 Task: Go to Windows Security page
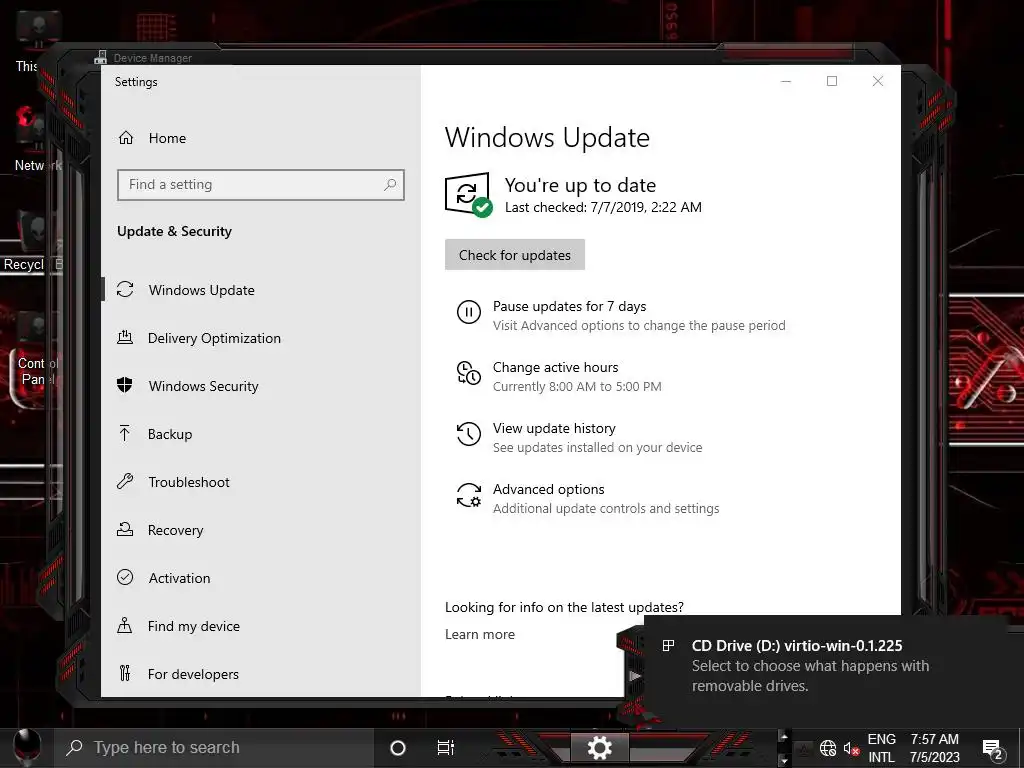(x=203, y=386)
